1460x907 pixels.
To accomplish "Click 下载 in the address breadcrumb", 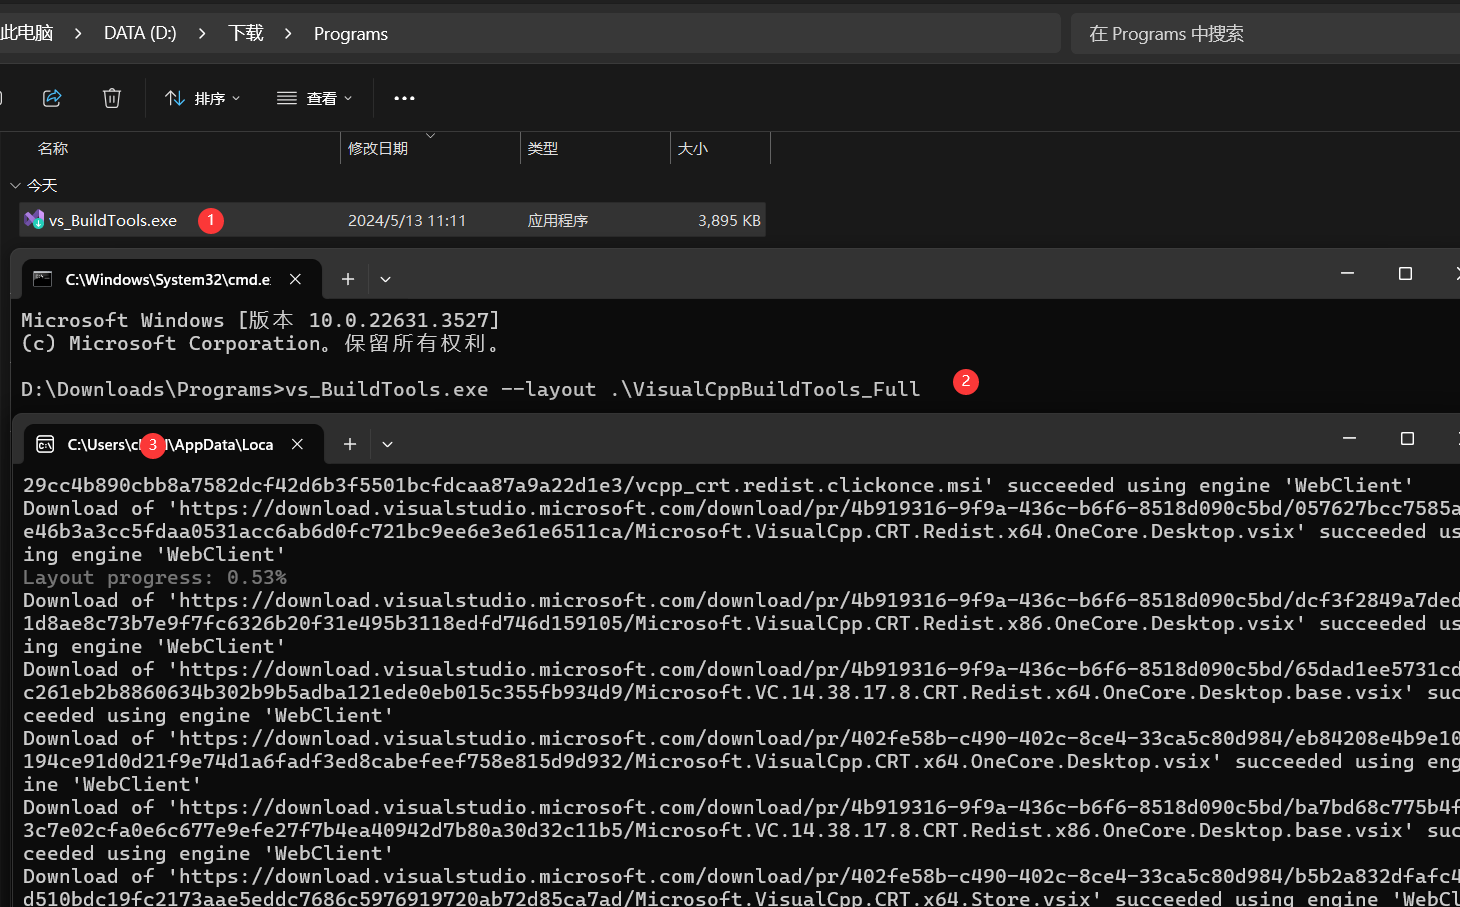I will click(x=246, y=33).
